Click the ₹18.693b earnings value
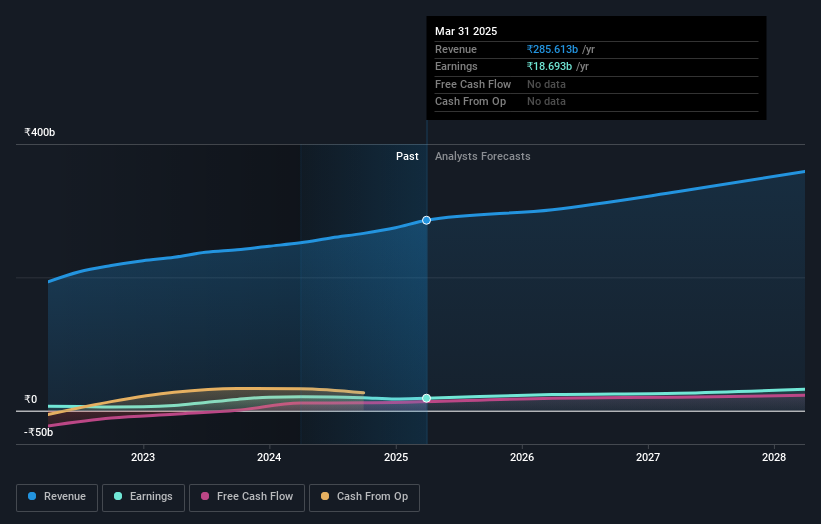 pos(549,66)
